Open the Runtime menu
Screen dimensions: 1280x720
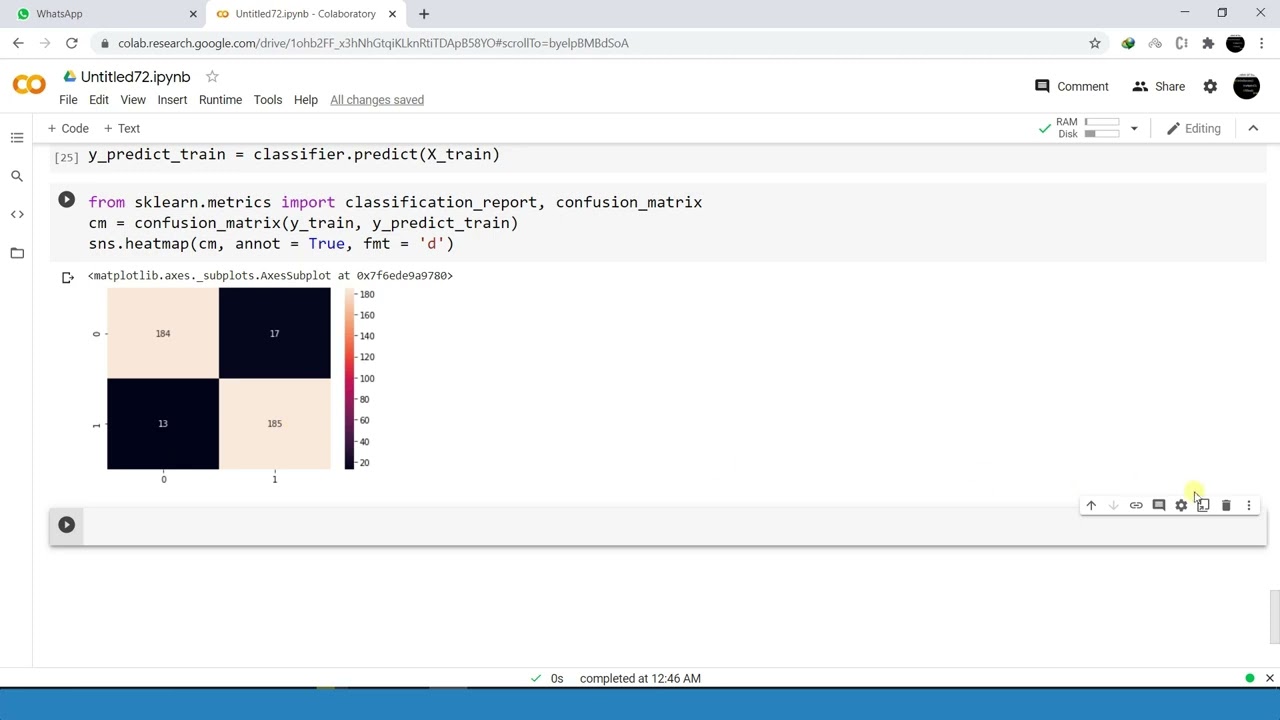(220, 100)
